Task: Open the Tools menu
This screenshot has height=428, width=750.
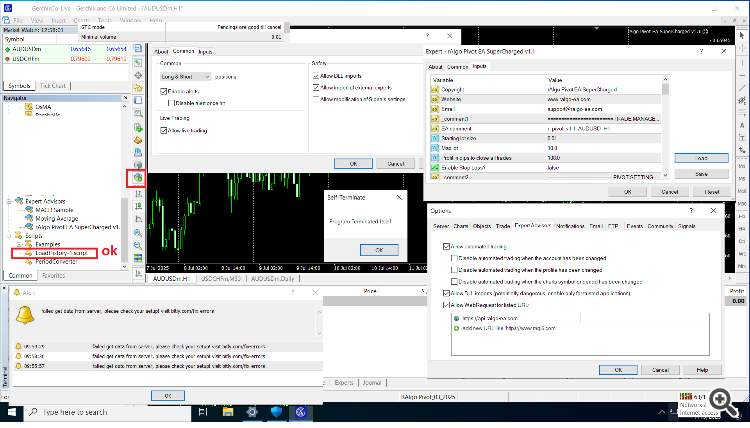Action: [x=104, y=21]
